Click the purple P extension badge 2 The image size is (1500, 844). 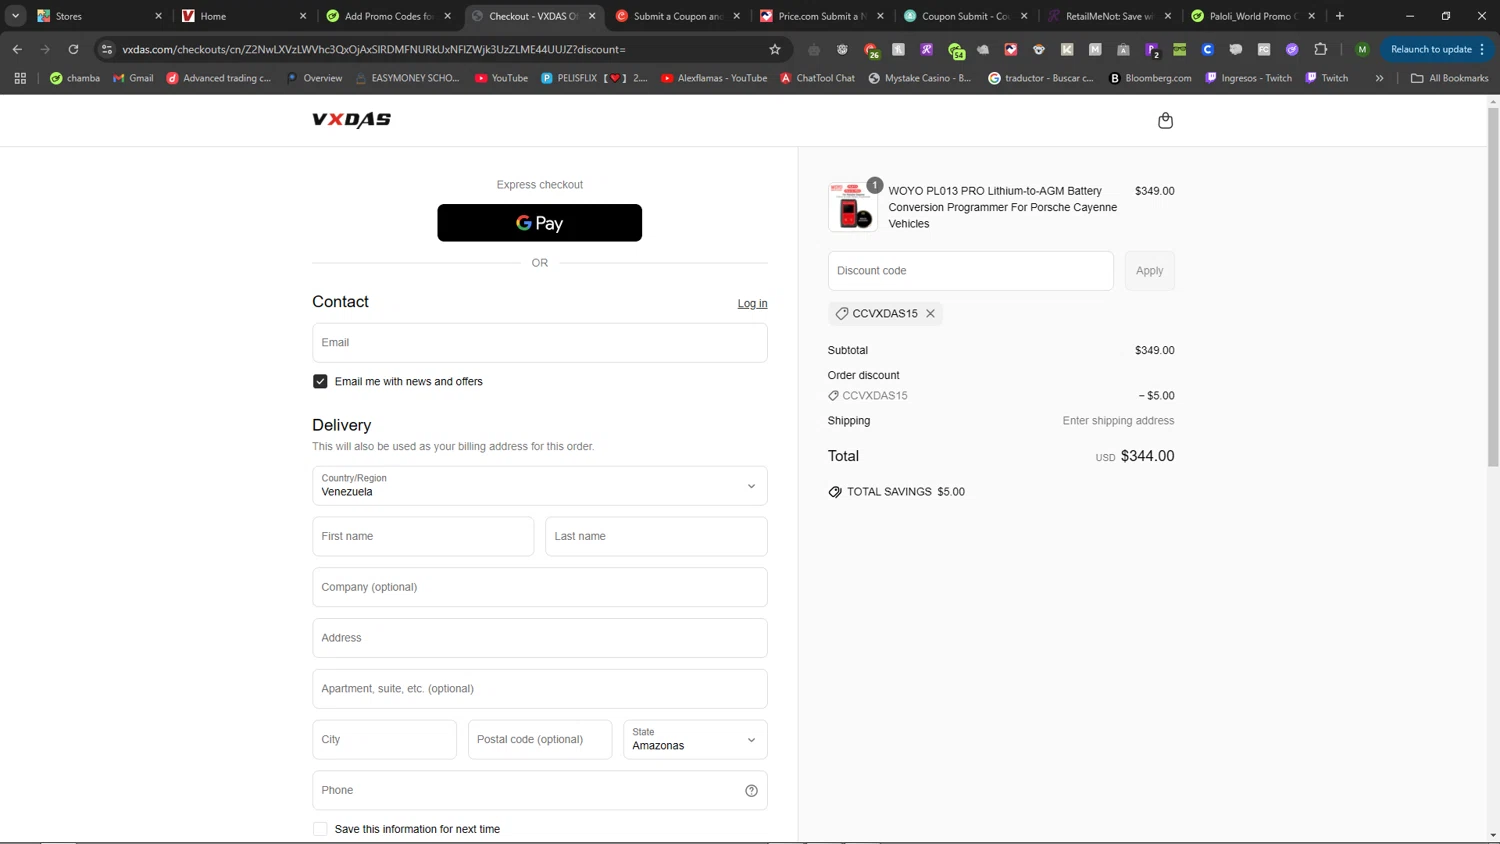tap(1152, 49)
